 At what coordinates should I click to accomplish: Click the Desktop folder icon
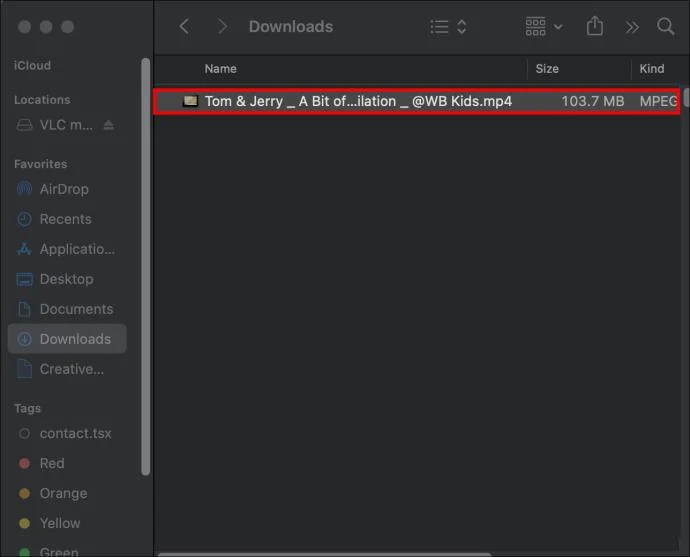(x=24, y=279)
